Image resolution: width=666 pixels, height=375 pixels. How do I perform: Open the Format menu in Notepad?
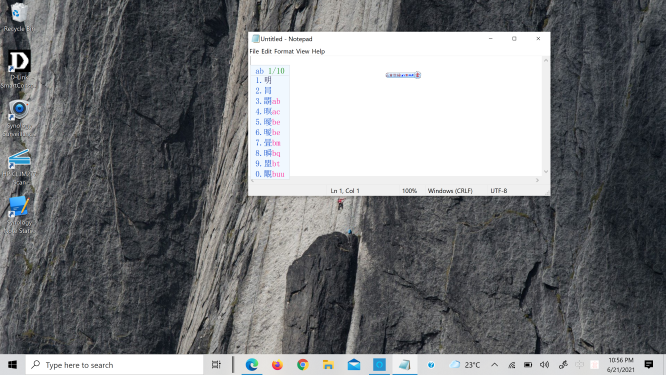coord(284,51)
